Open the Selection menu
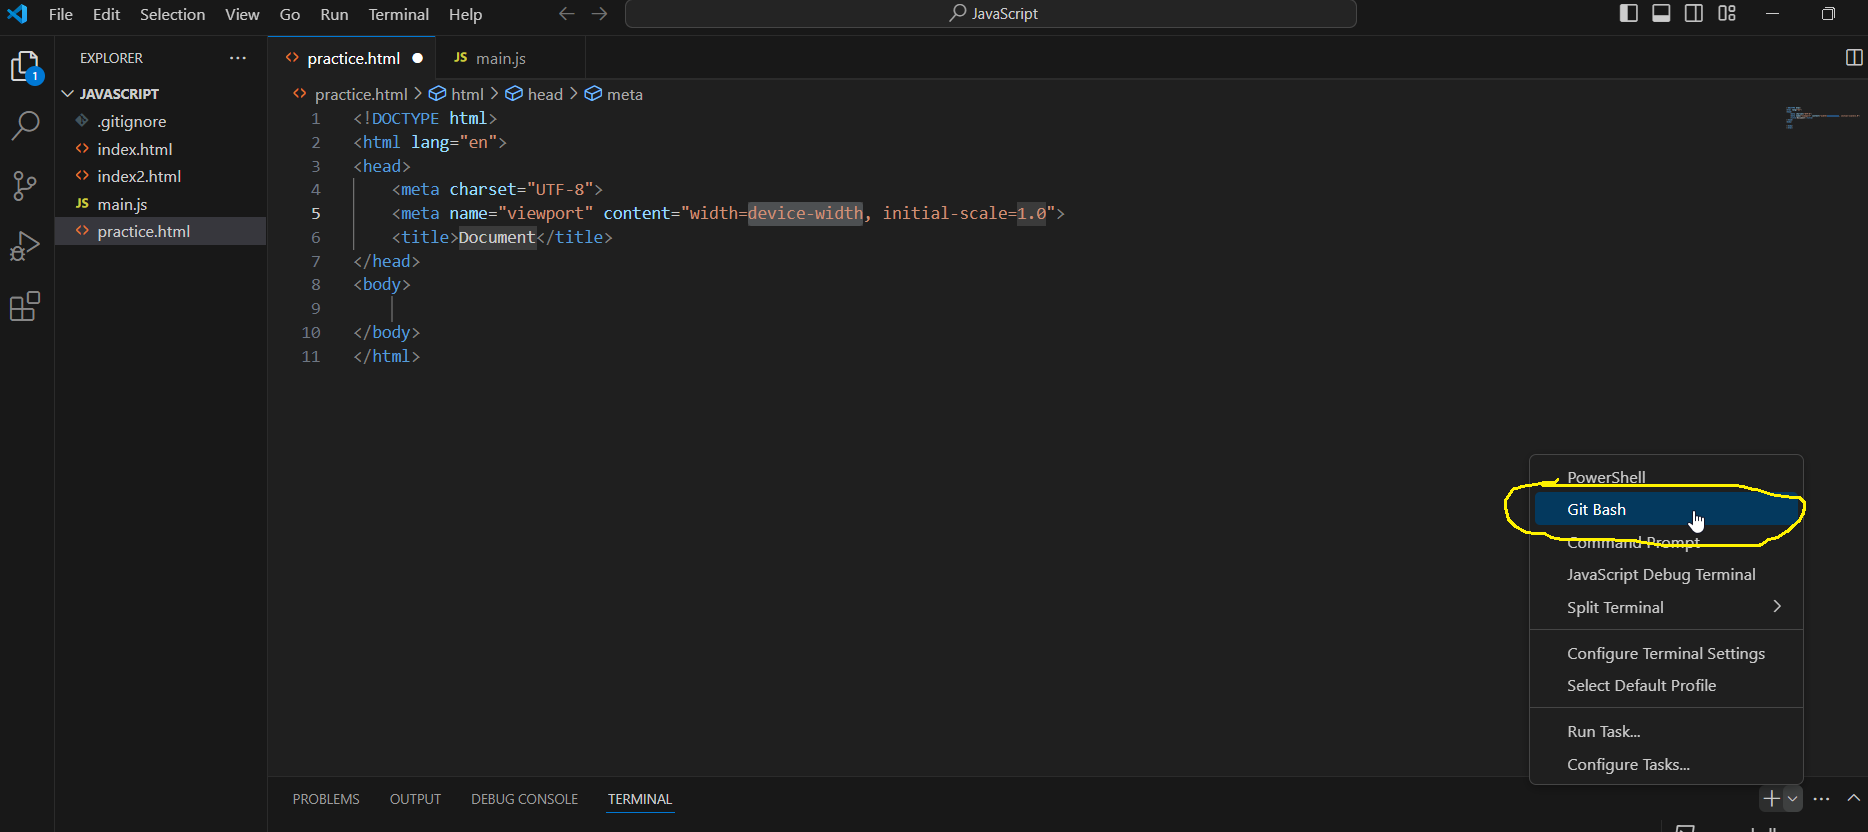Image resolution: width=1868 pixels, height=832 pixels. (172, 14)
